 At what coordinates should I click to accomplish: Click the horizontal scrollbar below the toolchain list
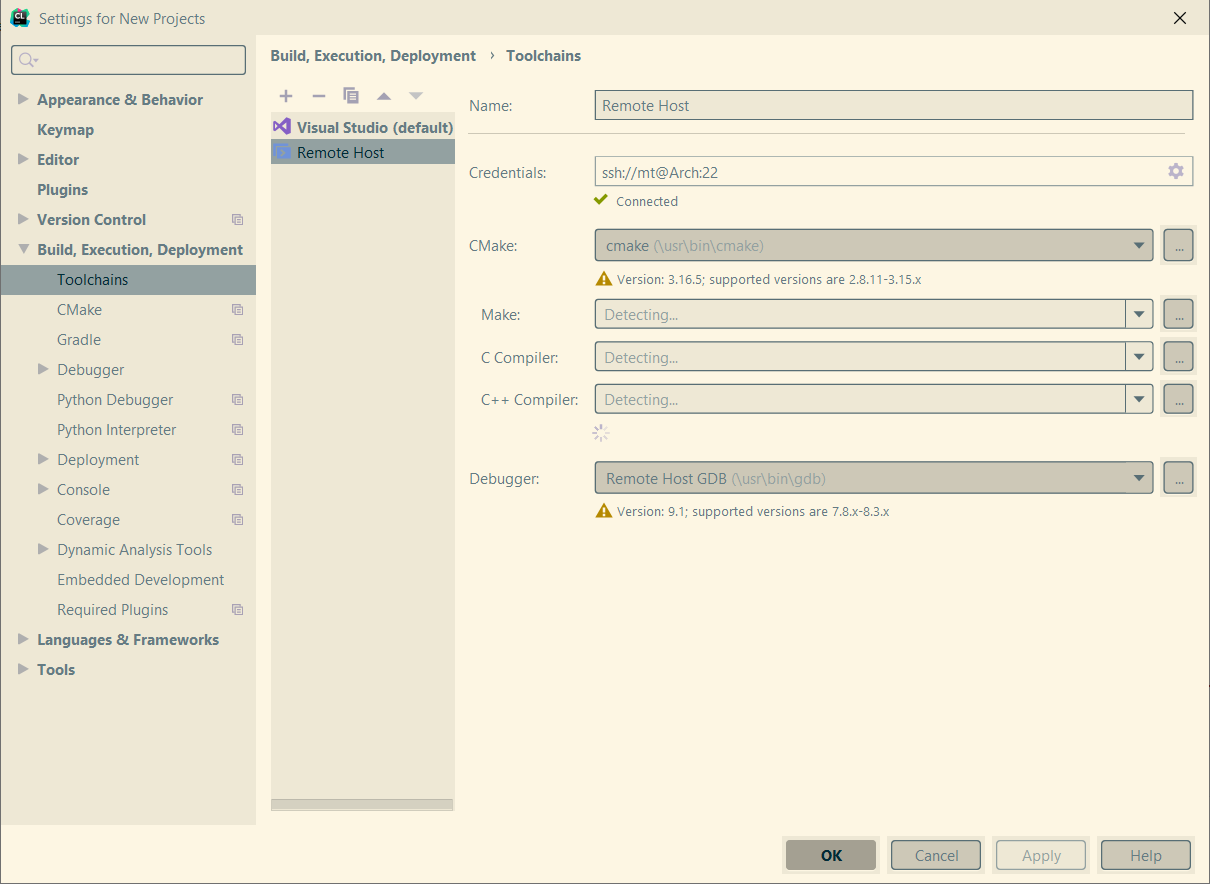click(362, 803)
